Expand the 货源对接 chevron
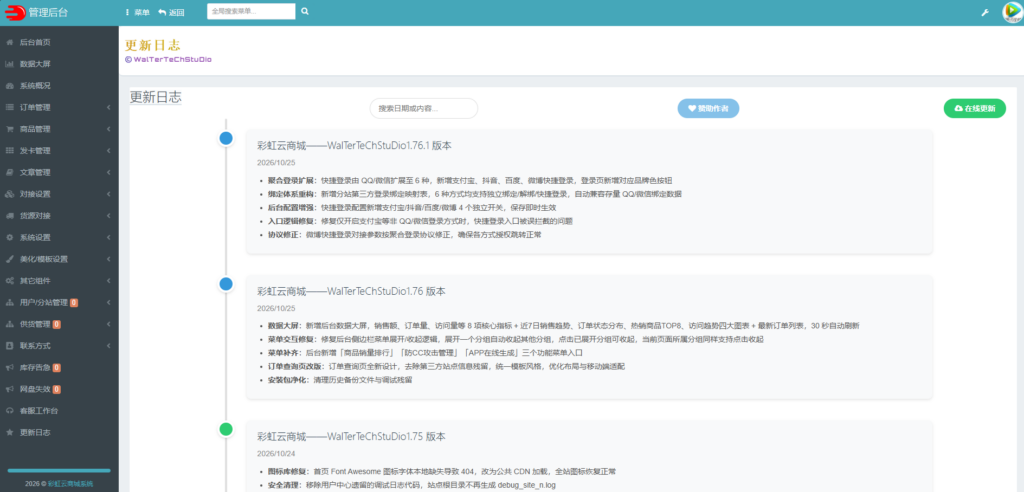 108,216
